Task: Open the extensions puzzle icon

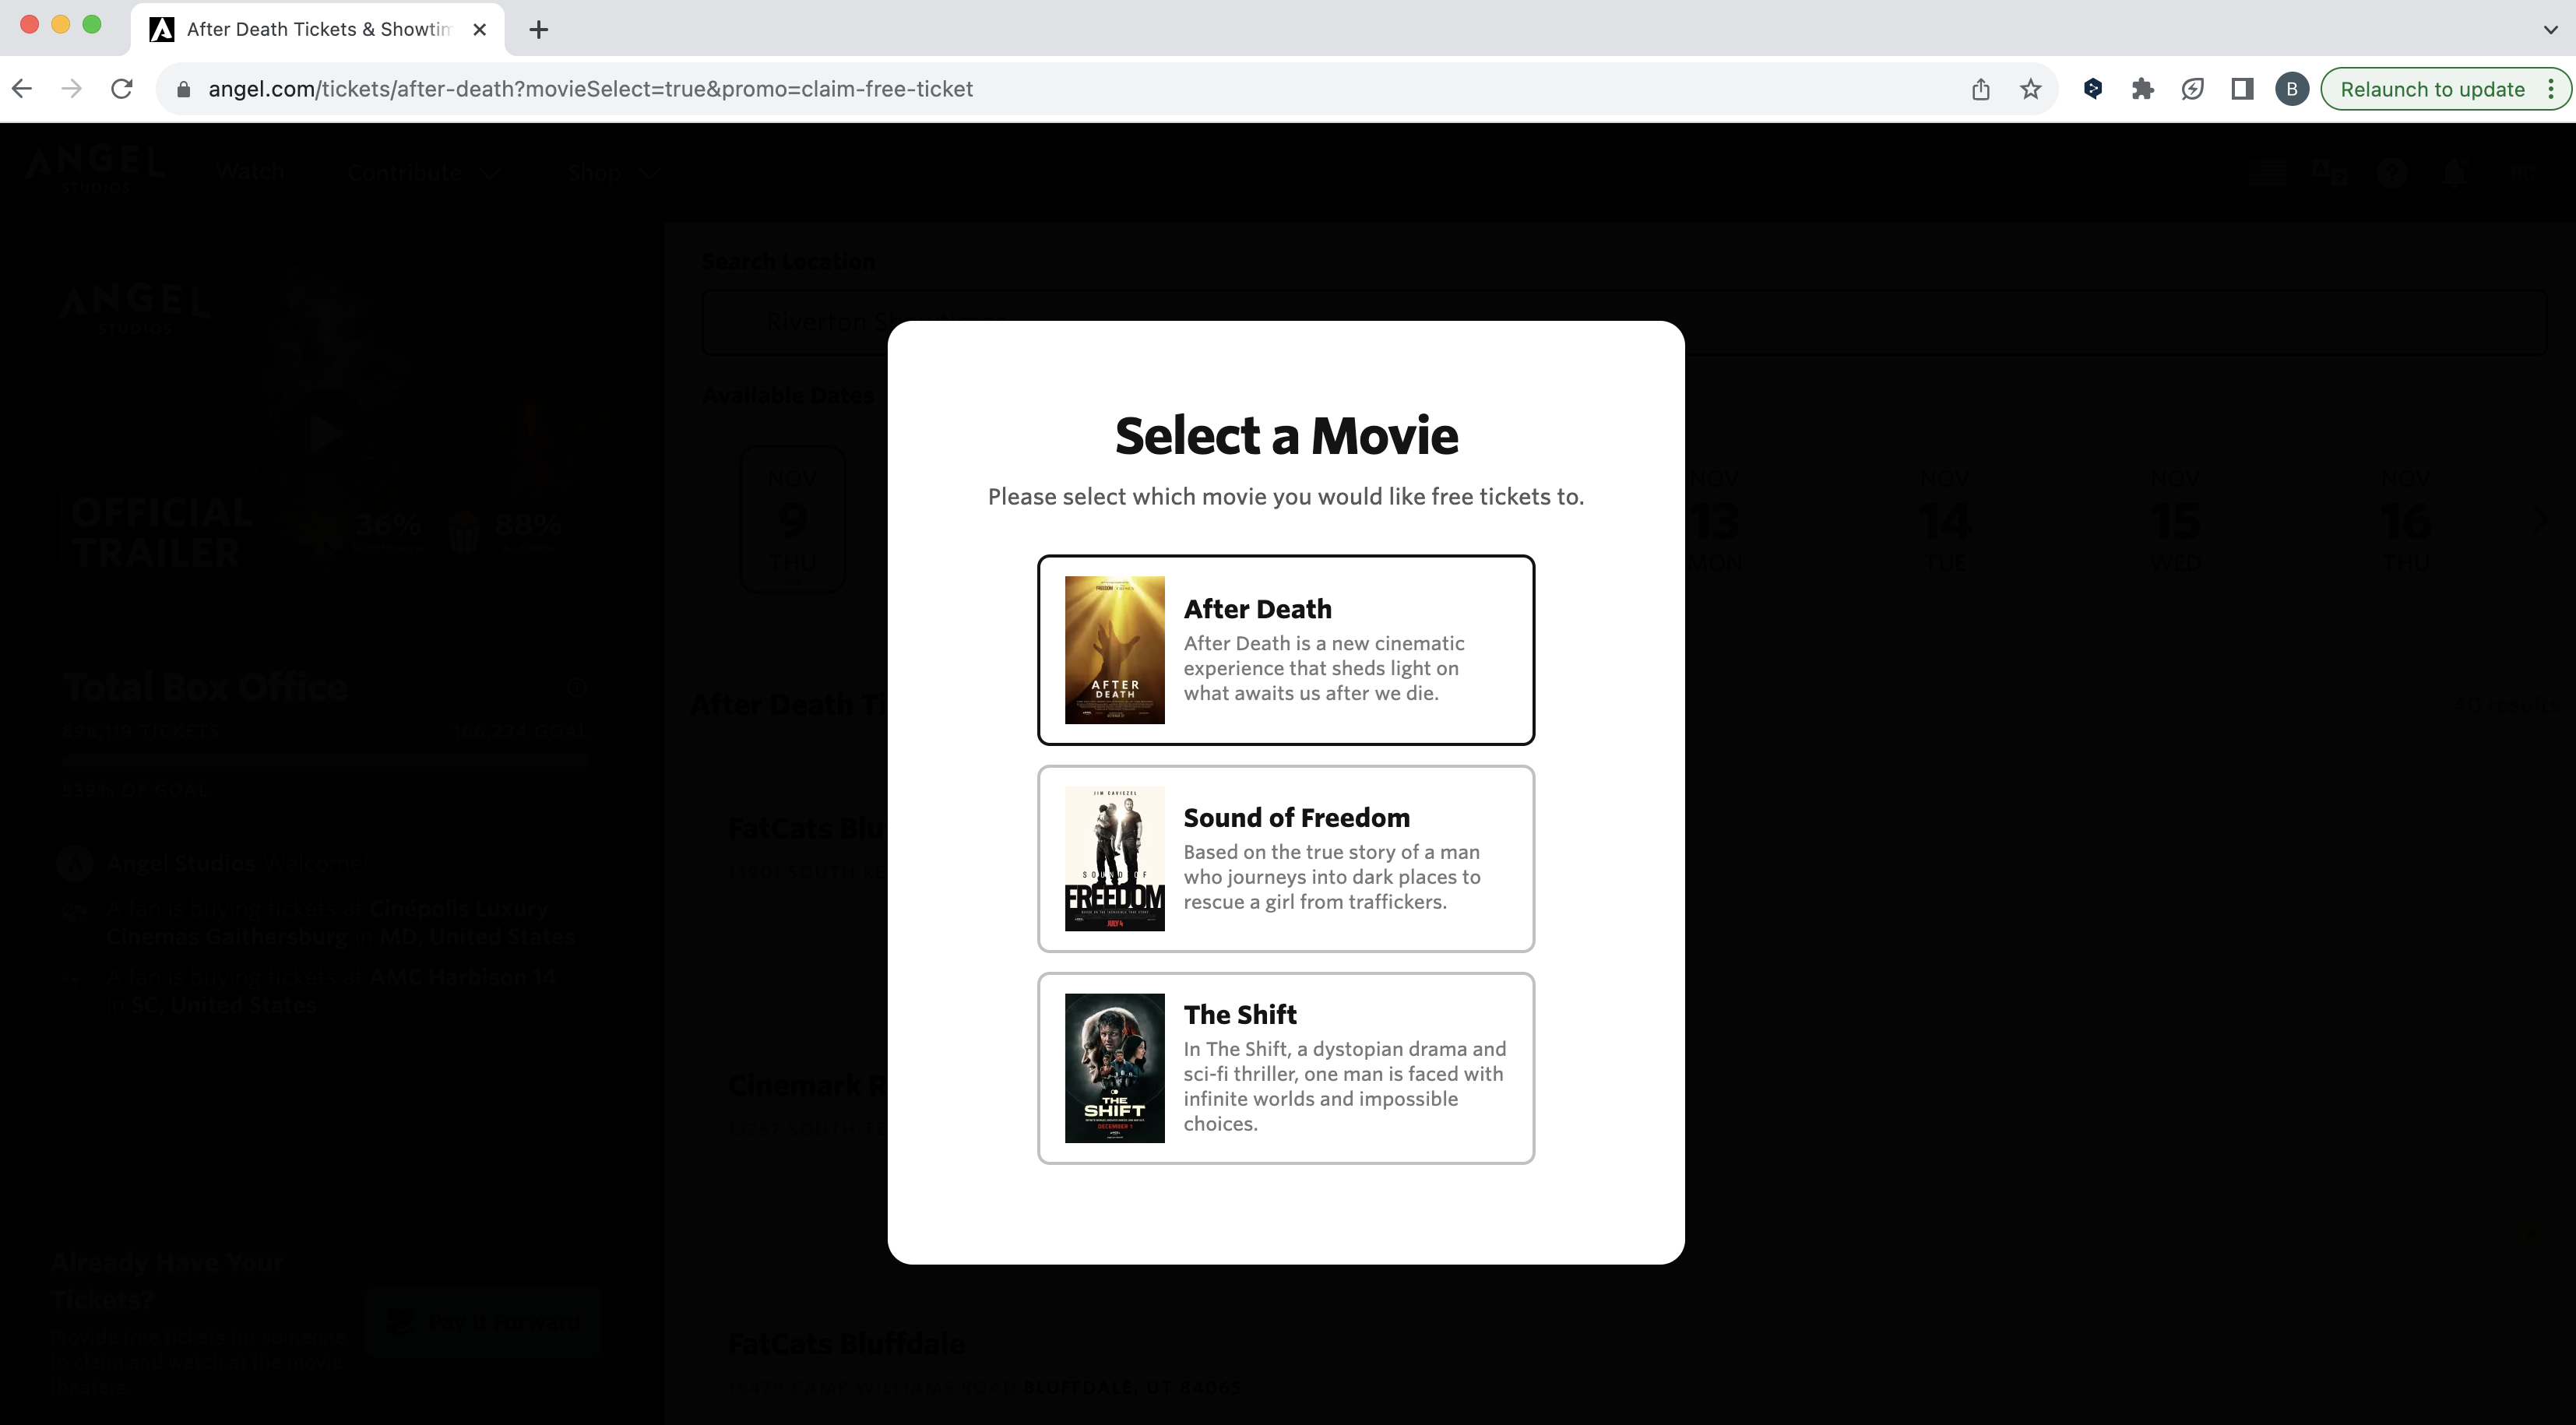Action: pos(2142,89)
